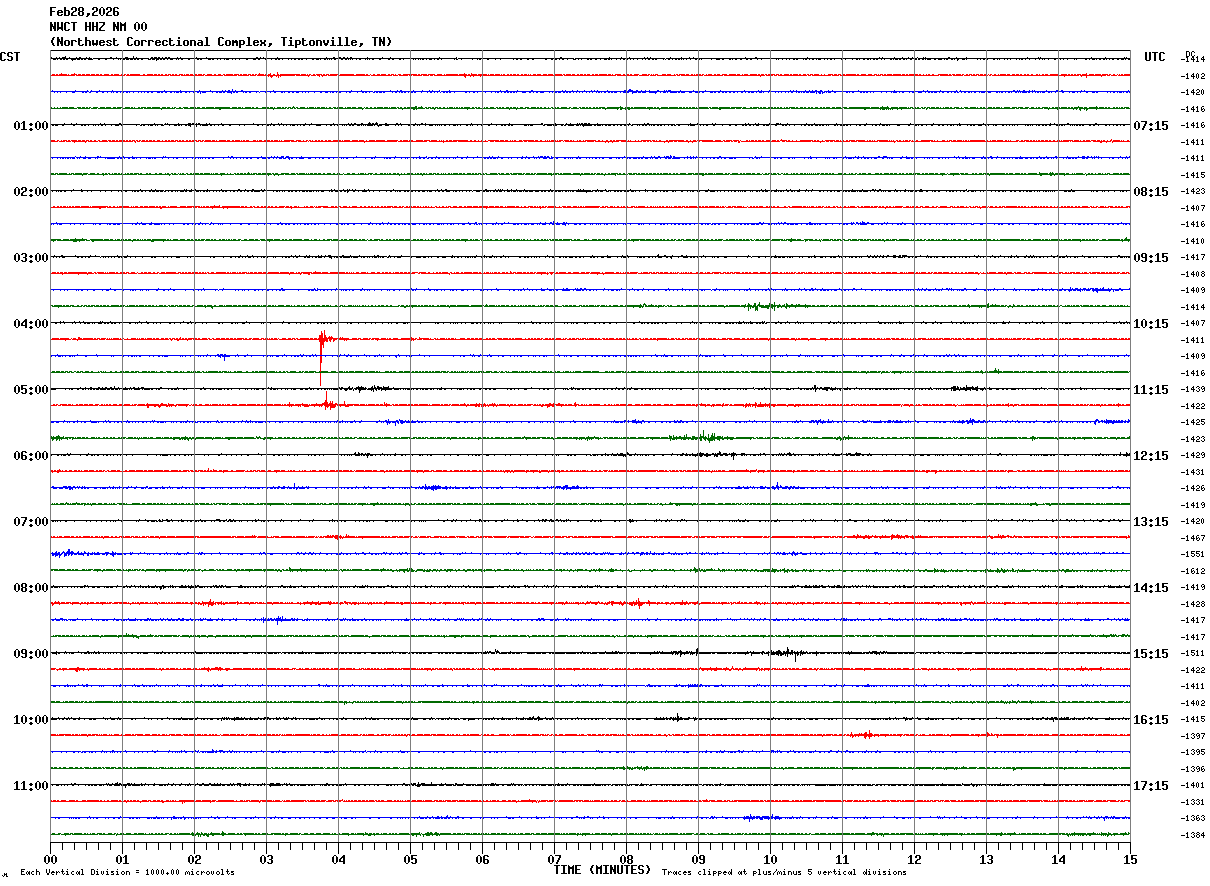1210x886 pixels.
Task: Click the DC offset value -1428
Action: 1192,604
